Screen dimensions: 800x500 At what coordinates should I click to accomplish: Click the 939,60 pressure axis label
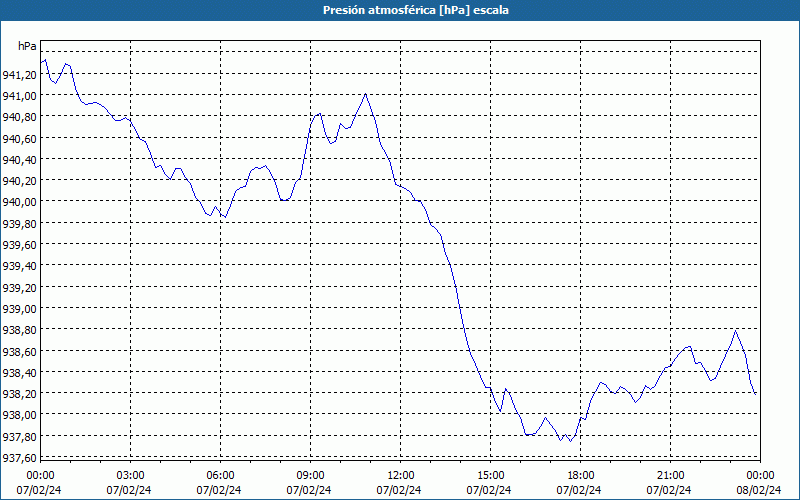click(19, 245)
